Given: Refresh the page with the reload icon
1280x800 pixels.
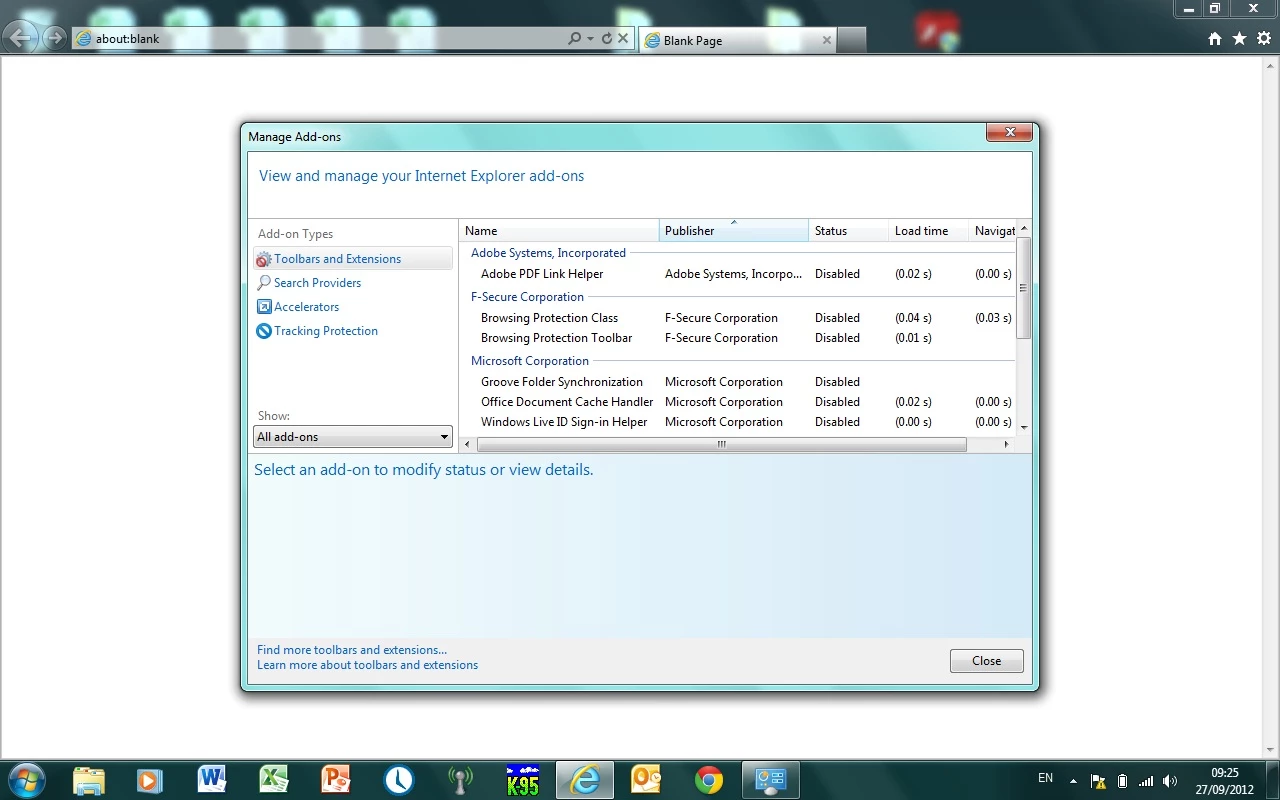Looking at the screenshot, I should point(606,39).
